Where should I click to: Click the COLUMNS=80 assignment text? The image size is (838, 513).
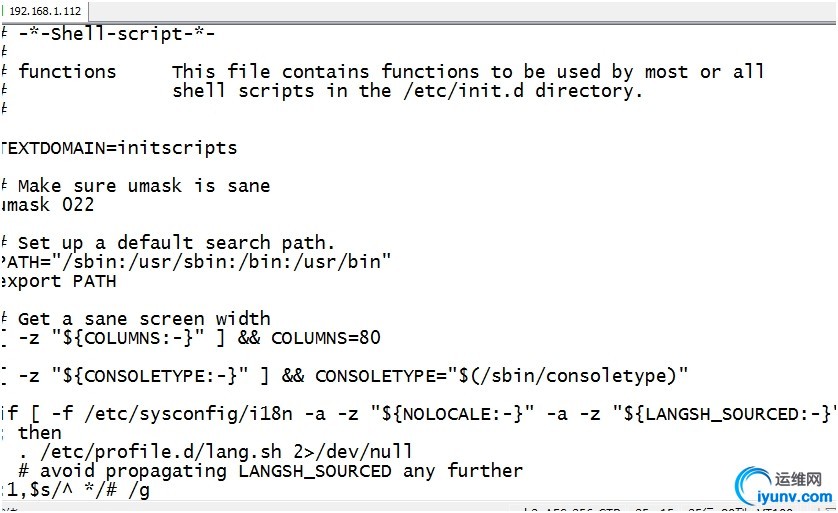[325, 338]
